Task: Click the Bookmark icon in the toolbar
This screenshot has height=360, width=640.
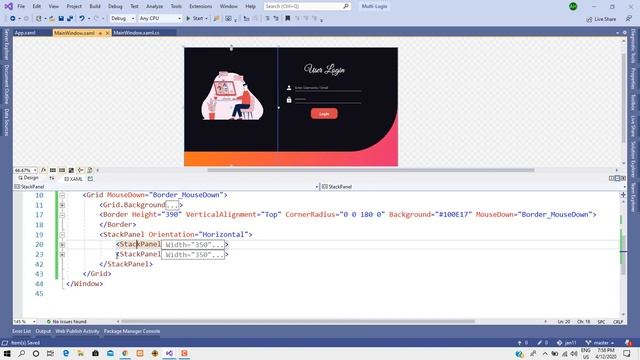Action: coord(288,18)
